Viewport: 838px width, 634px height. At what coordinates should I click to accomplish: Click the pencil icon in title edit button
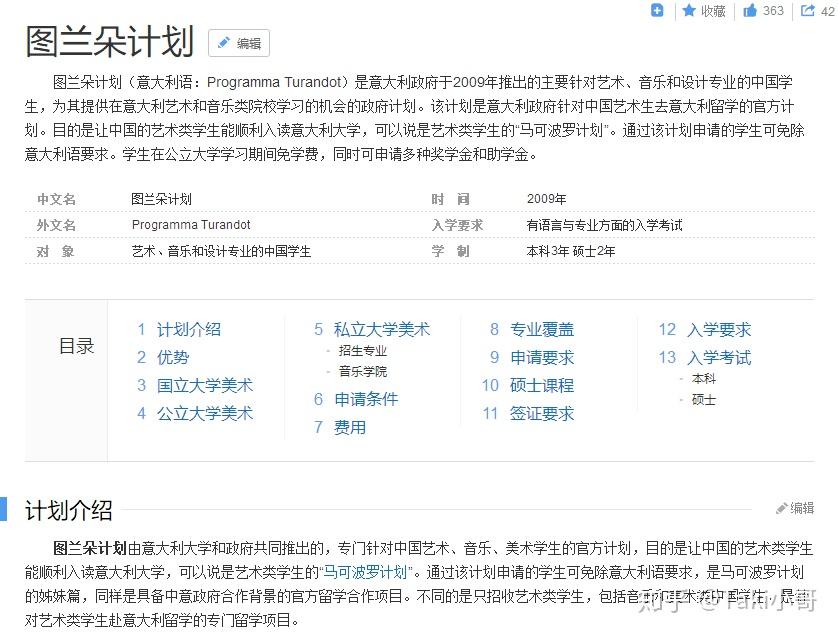(223, 43)
